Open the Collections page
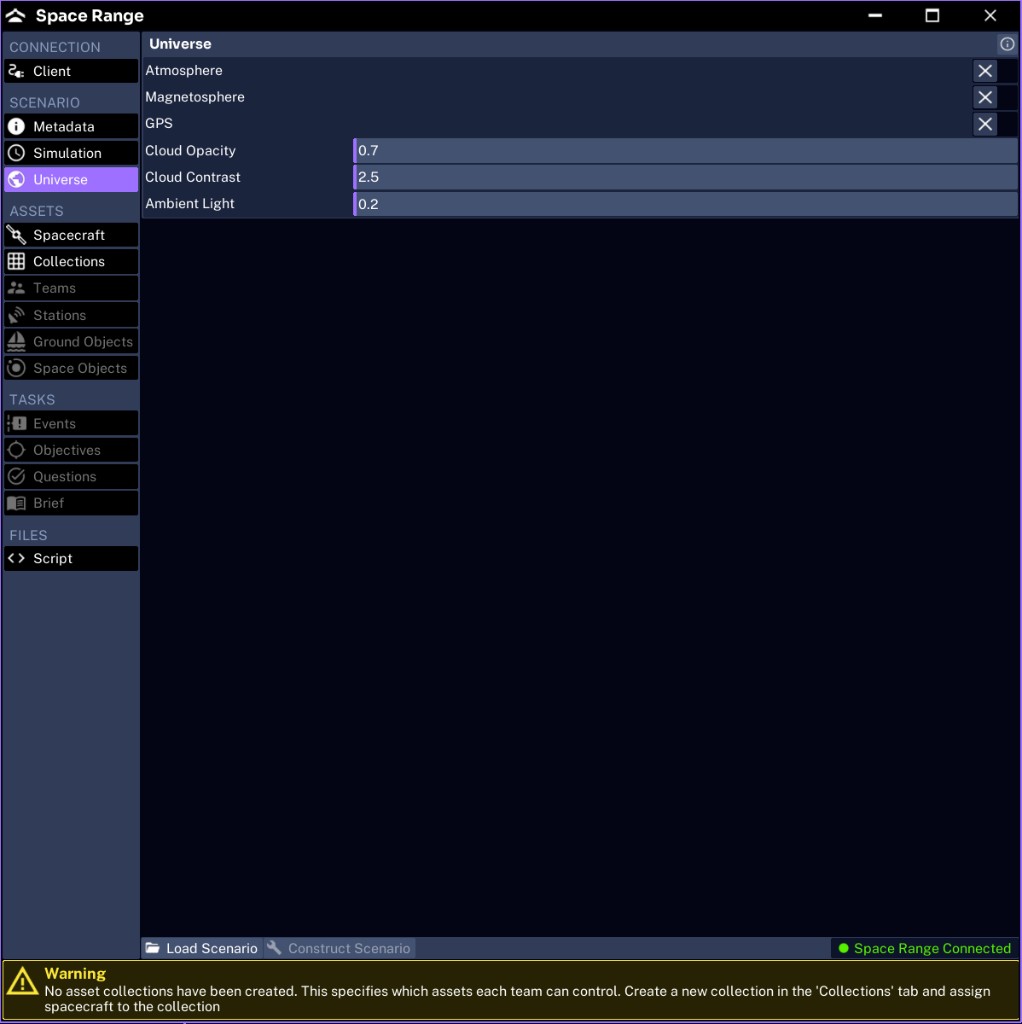The image size is (1022, 1024). [71, 262]
